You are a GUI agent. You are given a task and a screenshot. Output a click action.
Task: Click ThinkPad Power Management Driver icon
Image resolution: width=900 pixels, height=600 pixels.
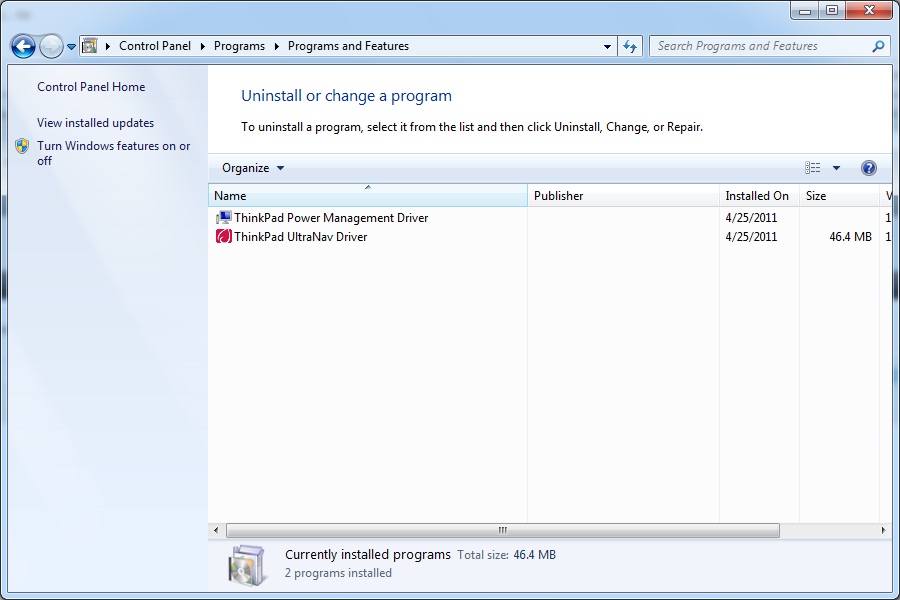point(224,218)
